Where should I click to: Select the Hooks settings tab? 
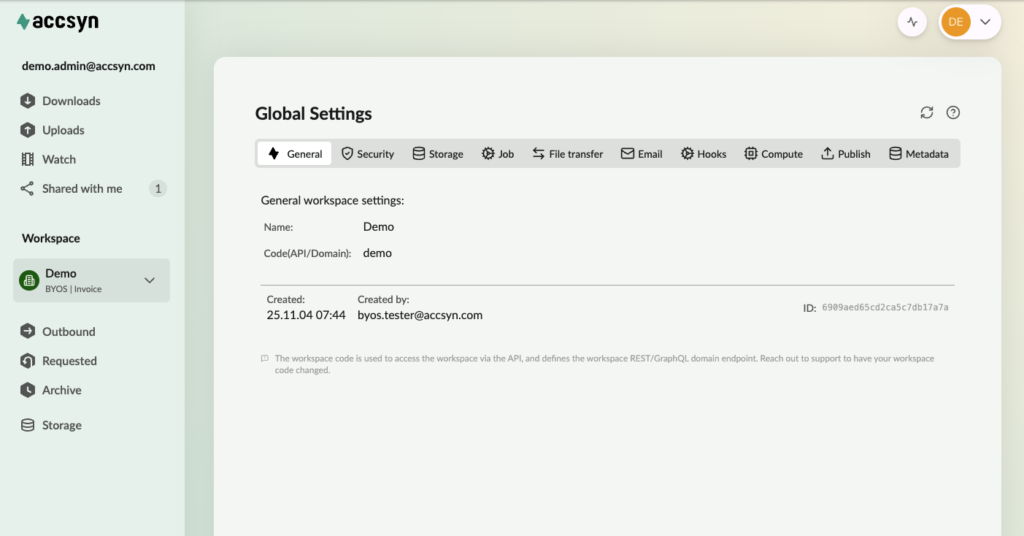pos(703,154)
